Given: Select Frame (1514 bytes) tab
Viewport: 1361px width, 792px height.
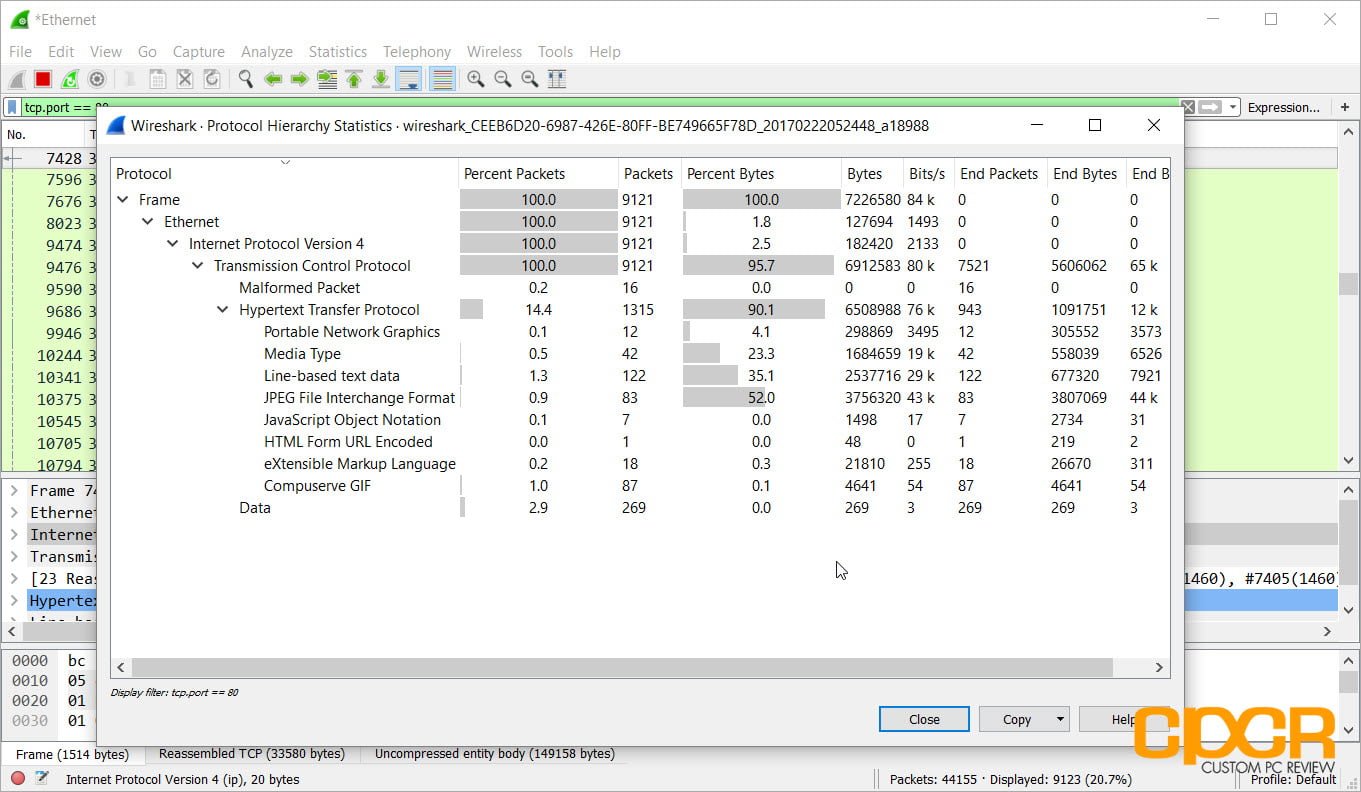Looking at the screenshot, I should tap(72, 755).
